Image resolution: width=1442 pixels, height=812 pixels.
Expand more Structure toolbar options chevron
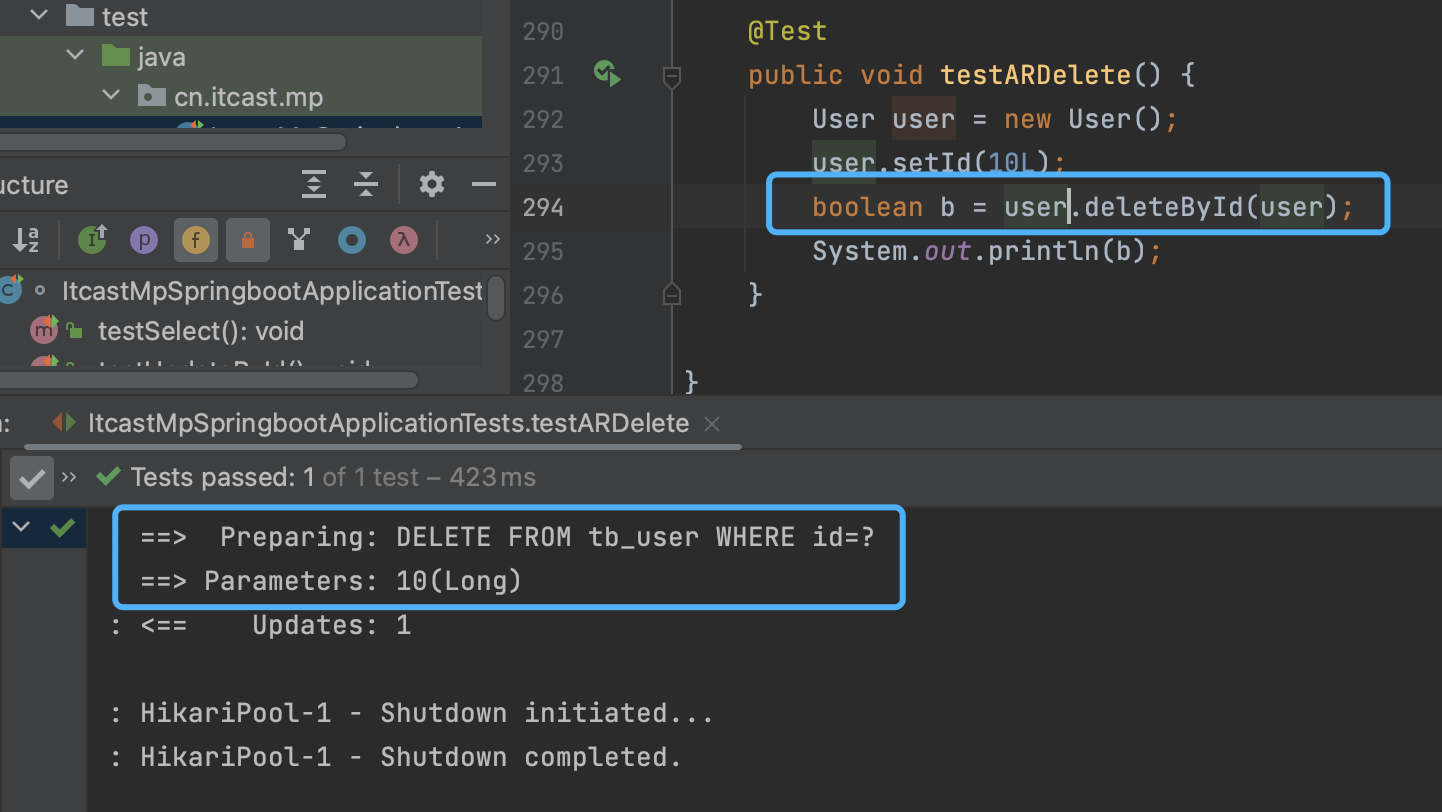[492, 239]
